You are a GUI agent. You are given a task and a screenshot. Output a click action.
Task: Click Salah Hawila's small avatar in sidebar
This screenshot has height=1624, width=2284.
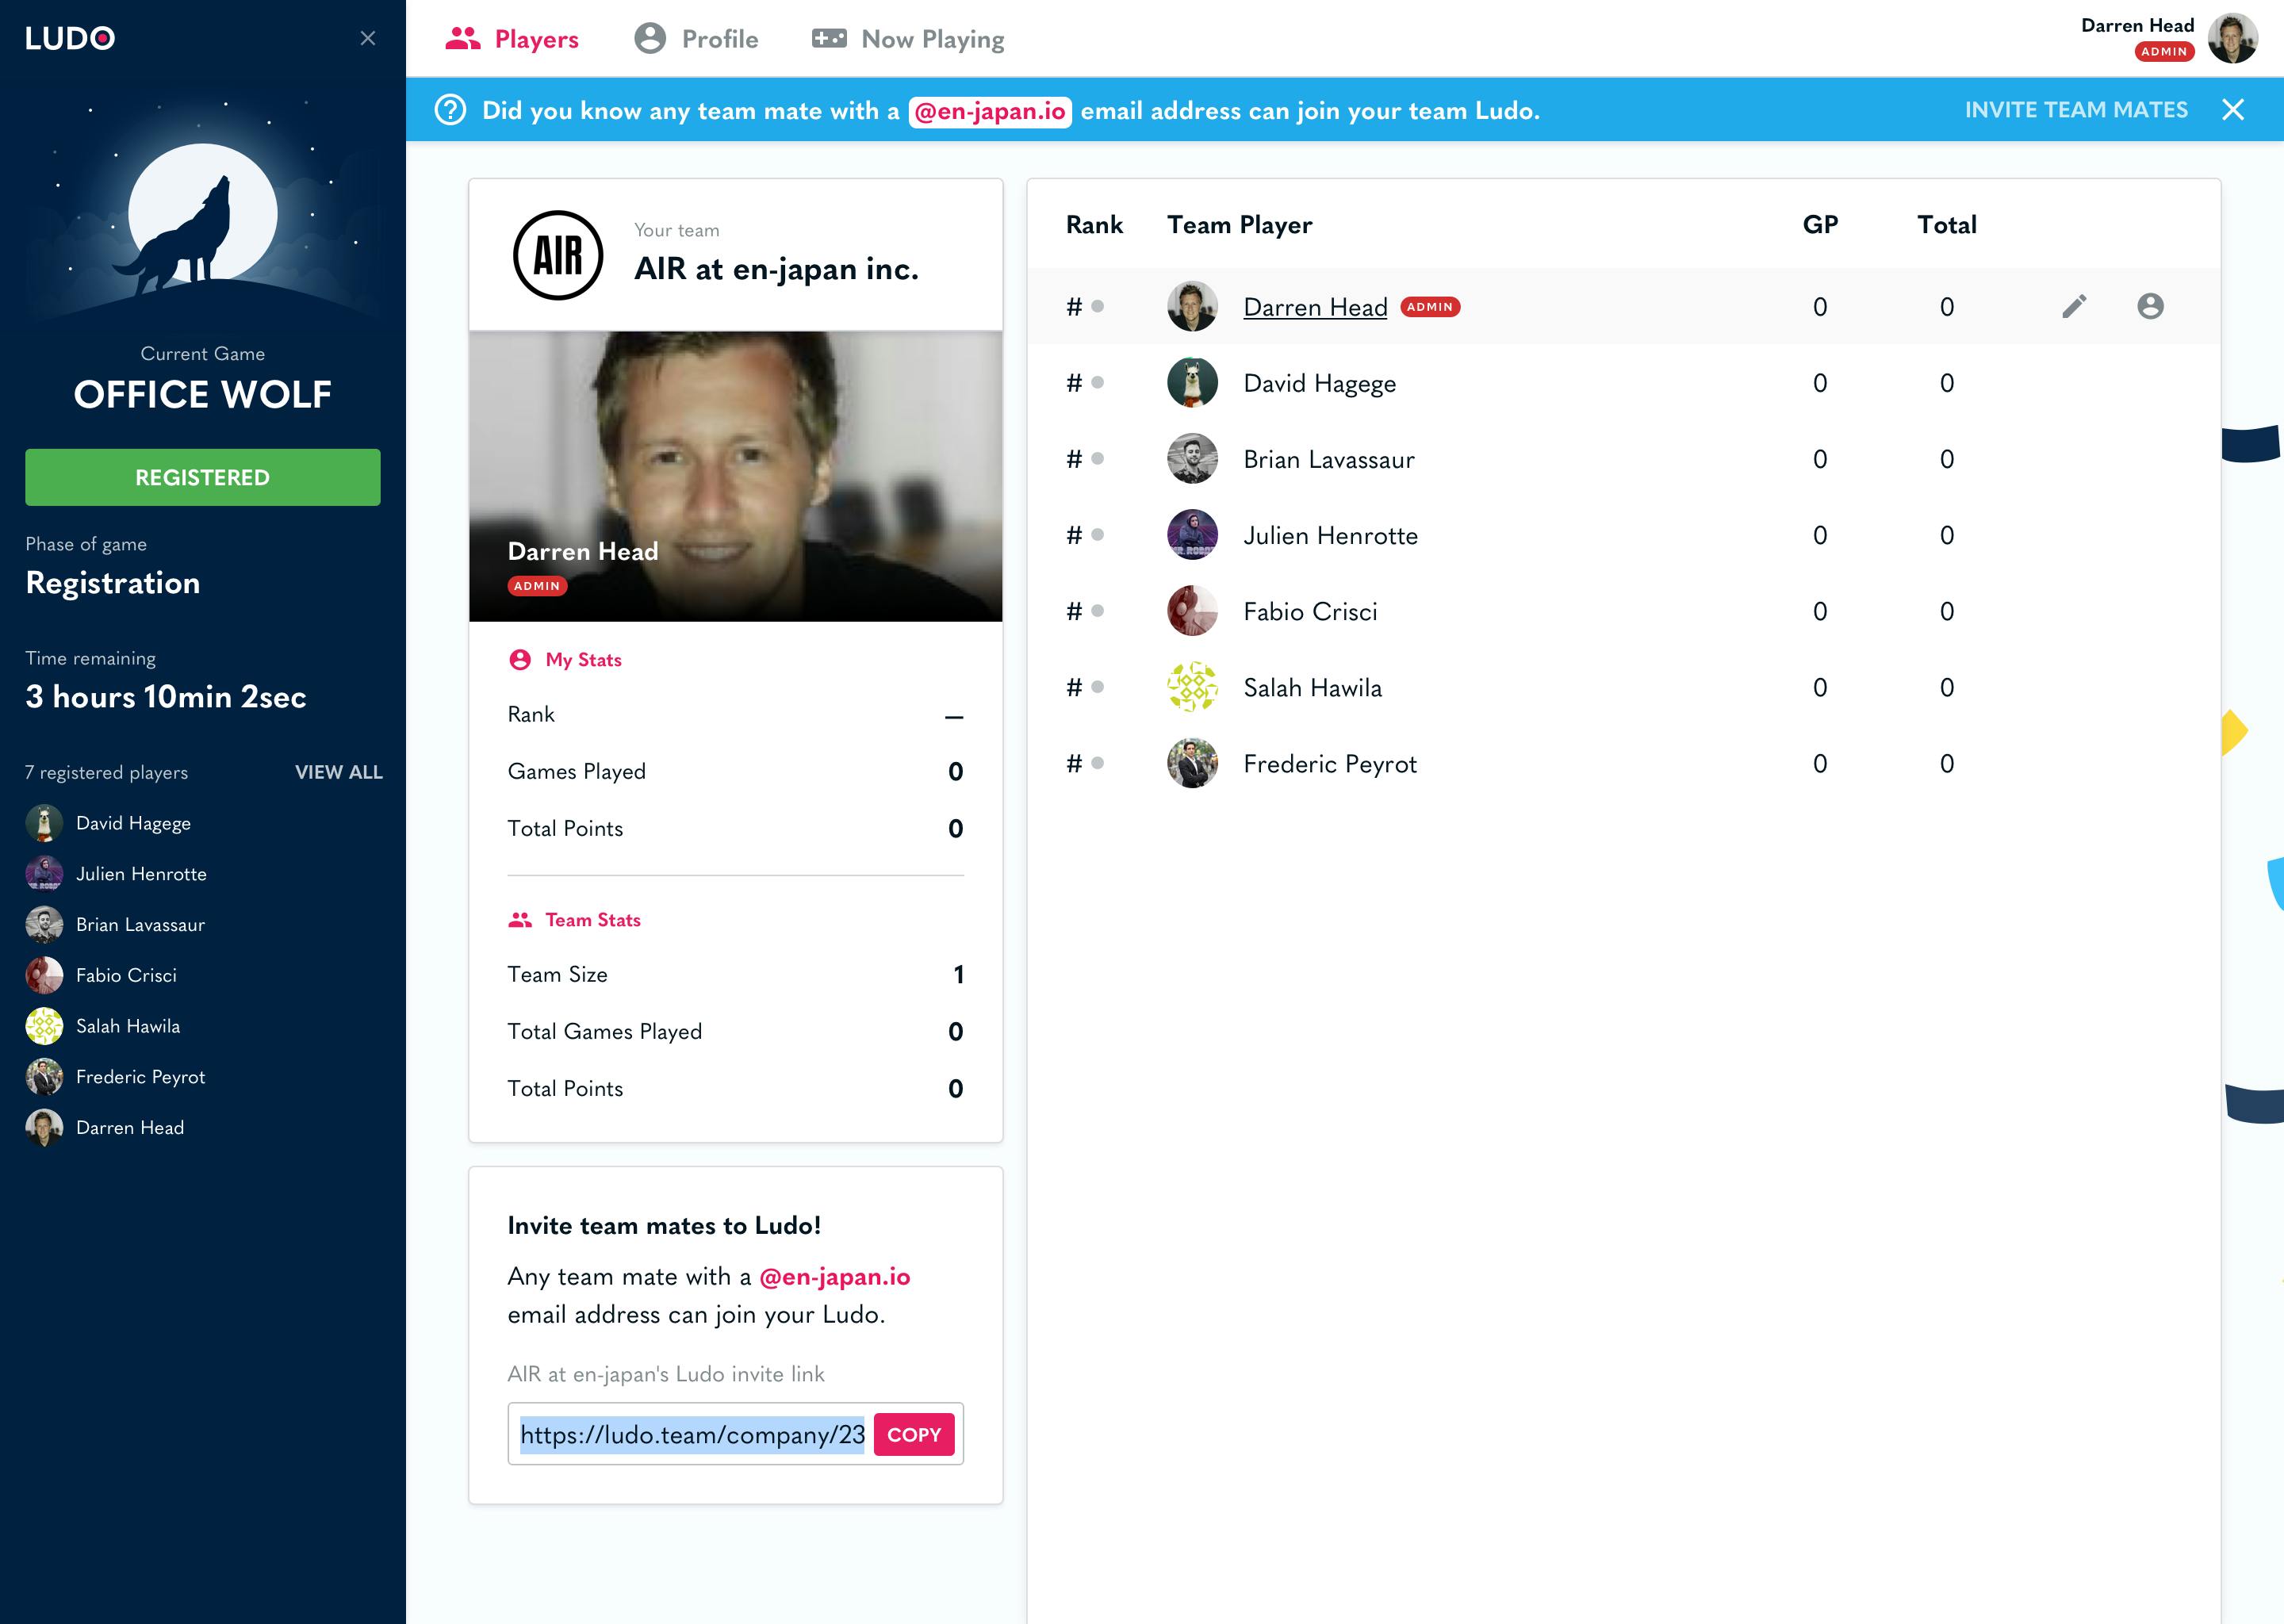point(44,1026)
